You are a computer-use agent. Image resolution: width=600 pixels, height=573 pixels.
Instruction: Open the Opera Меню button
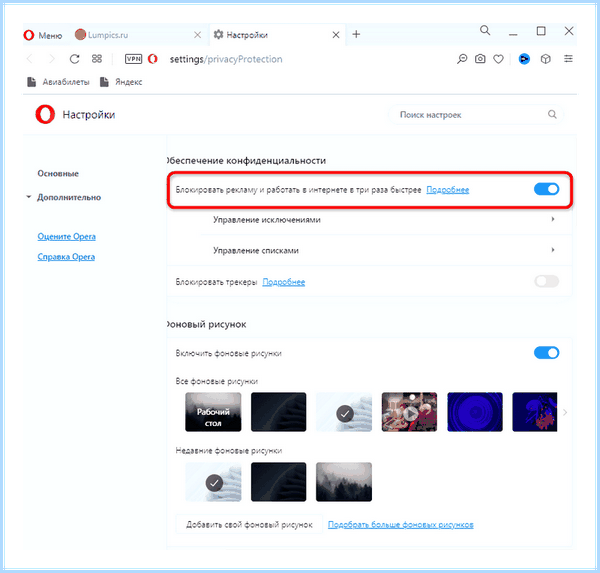[x=42, y=35]
